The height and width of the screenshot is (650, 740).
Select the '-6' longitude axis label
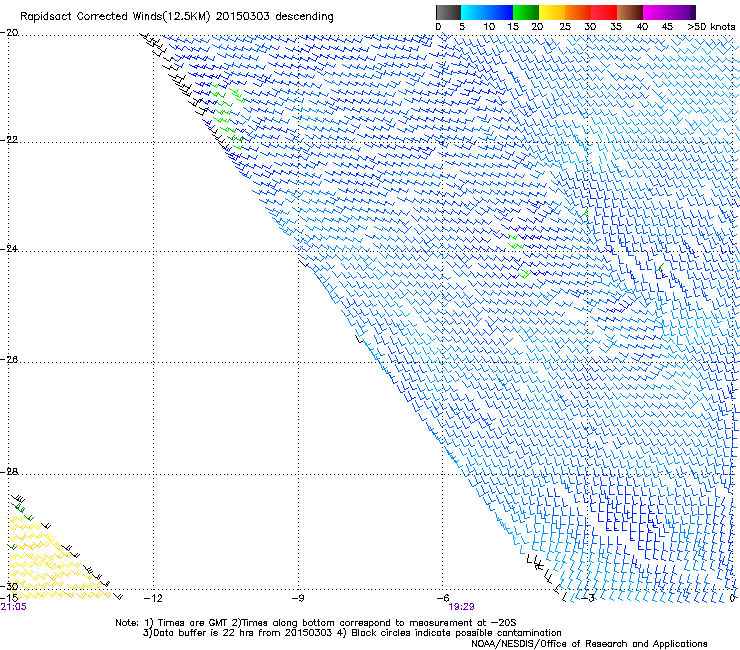pos(443,598)
